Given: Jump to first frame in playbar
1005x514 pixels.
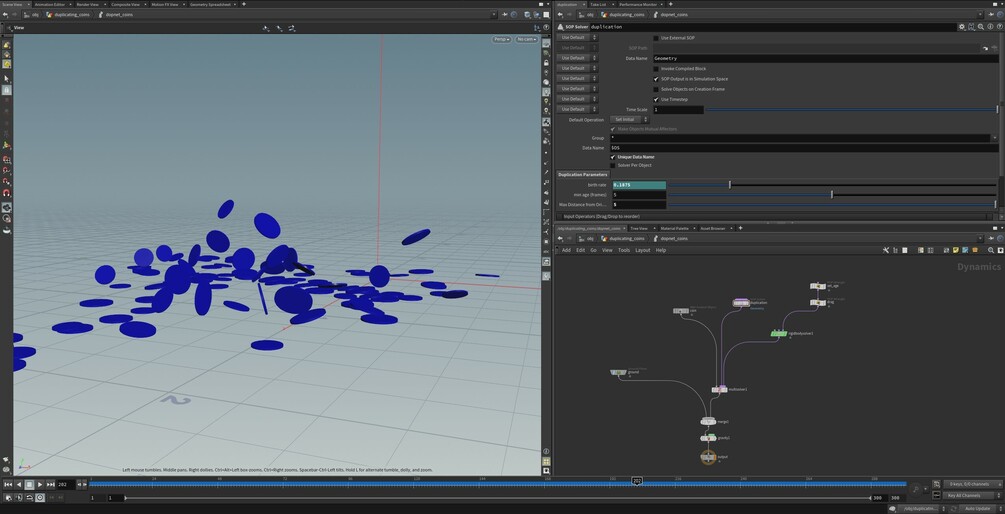Looking at the screenshot, I should (x=8, y=485).
